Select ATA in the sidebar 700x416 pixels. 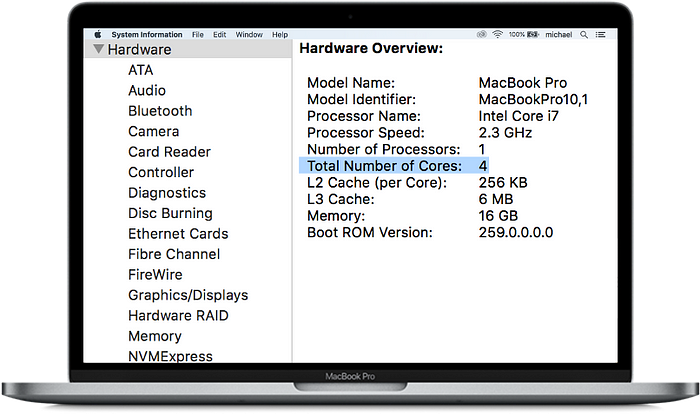tap(141, 70)
